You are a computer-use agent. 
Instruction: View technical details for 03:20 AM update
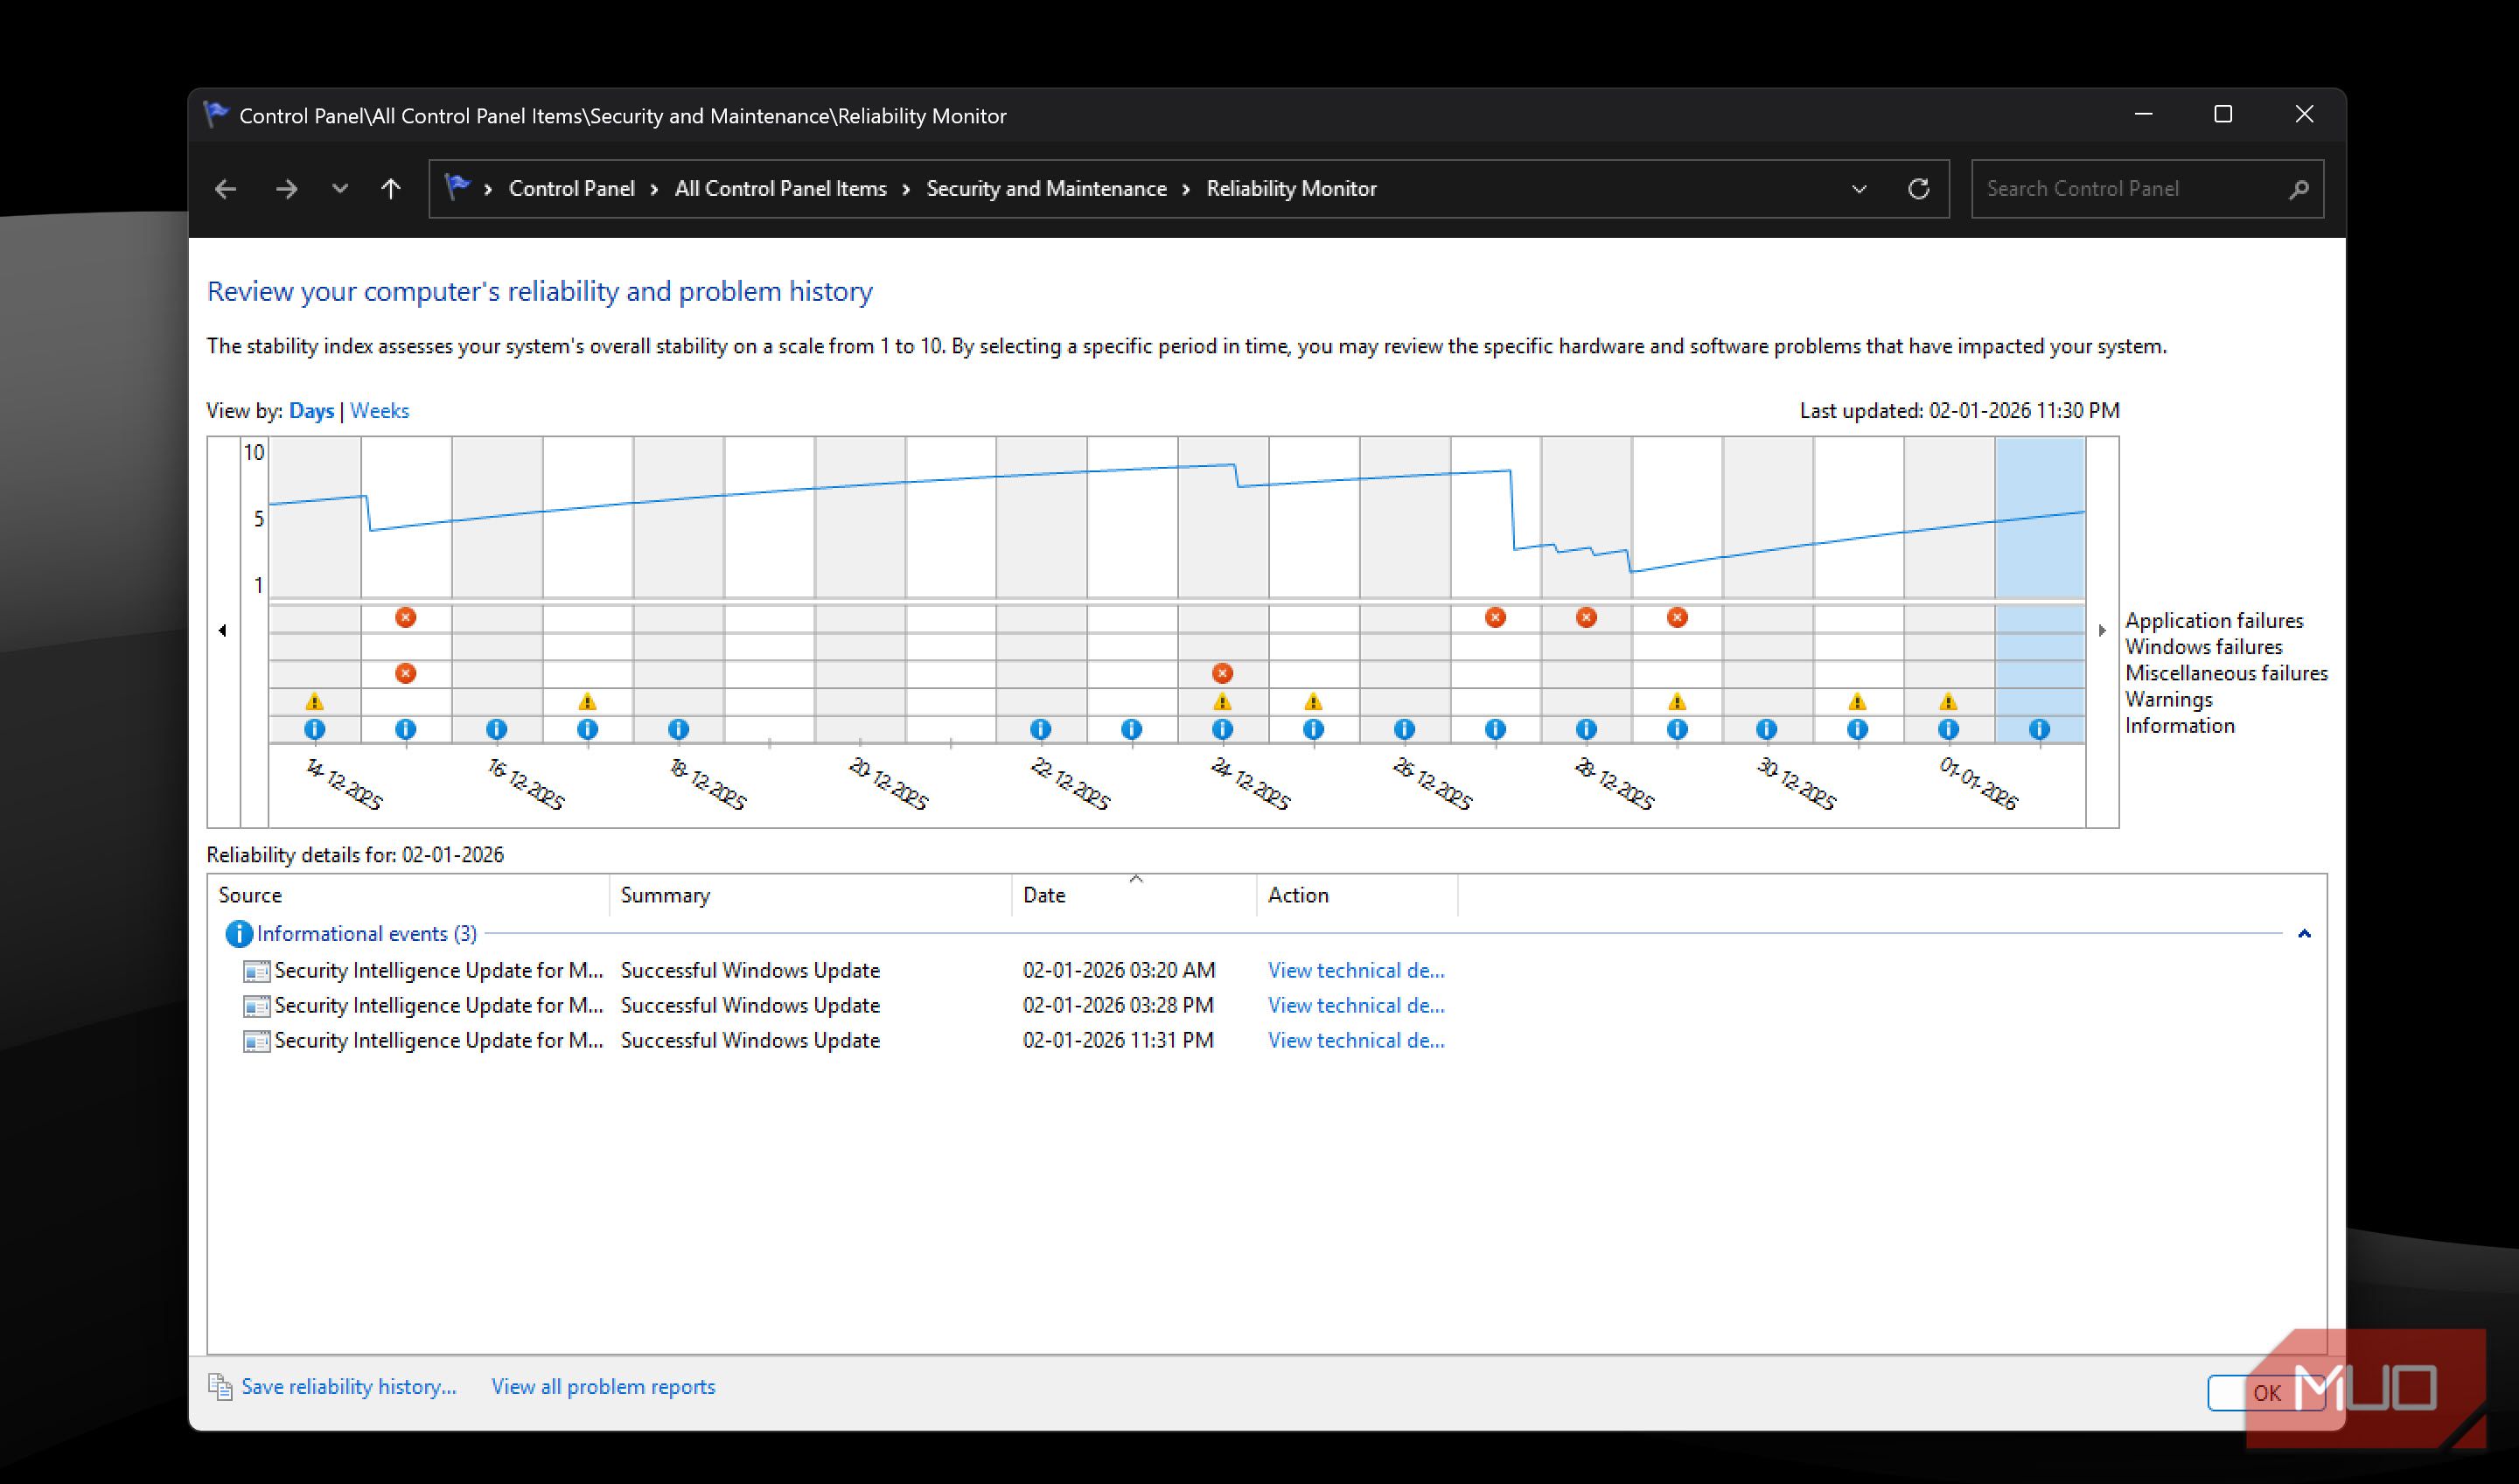coord(1355,970)
